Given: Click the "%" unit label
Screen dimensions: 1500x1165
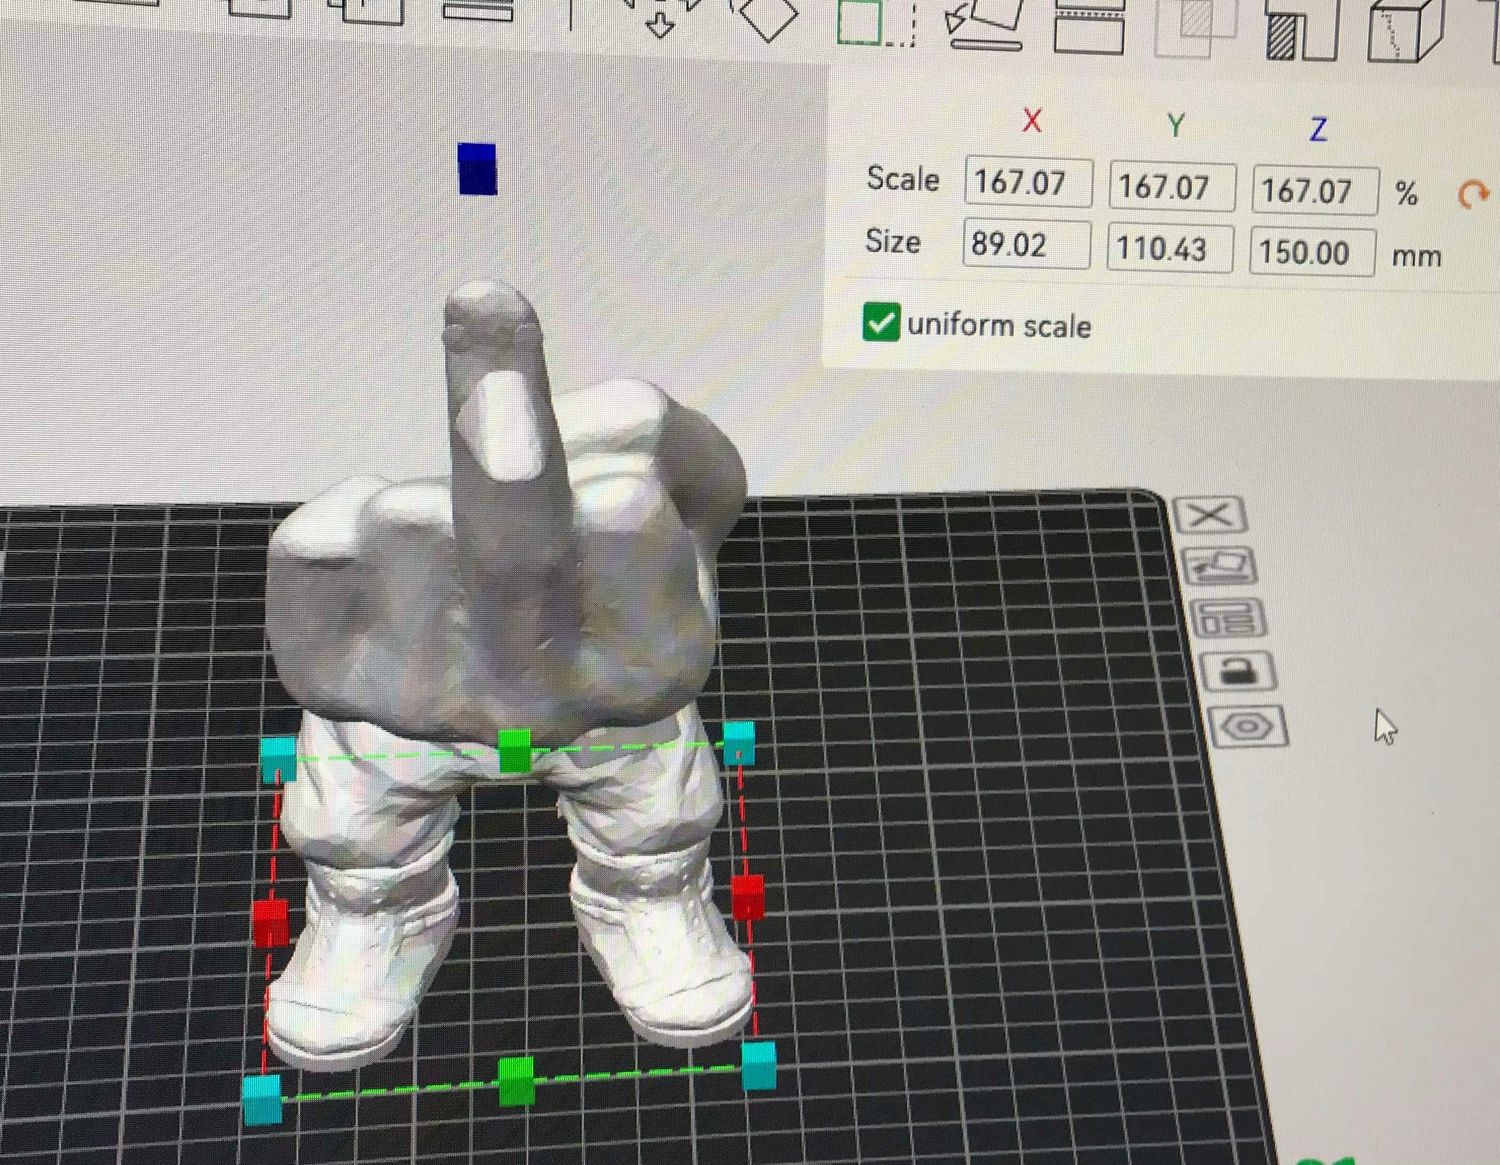Looking at the screenshot, I should [x=1407, y=193].
